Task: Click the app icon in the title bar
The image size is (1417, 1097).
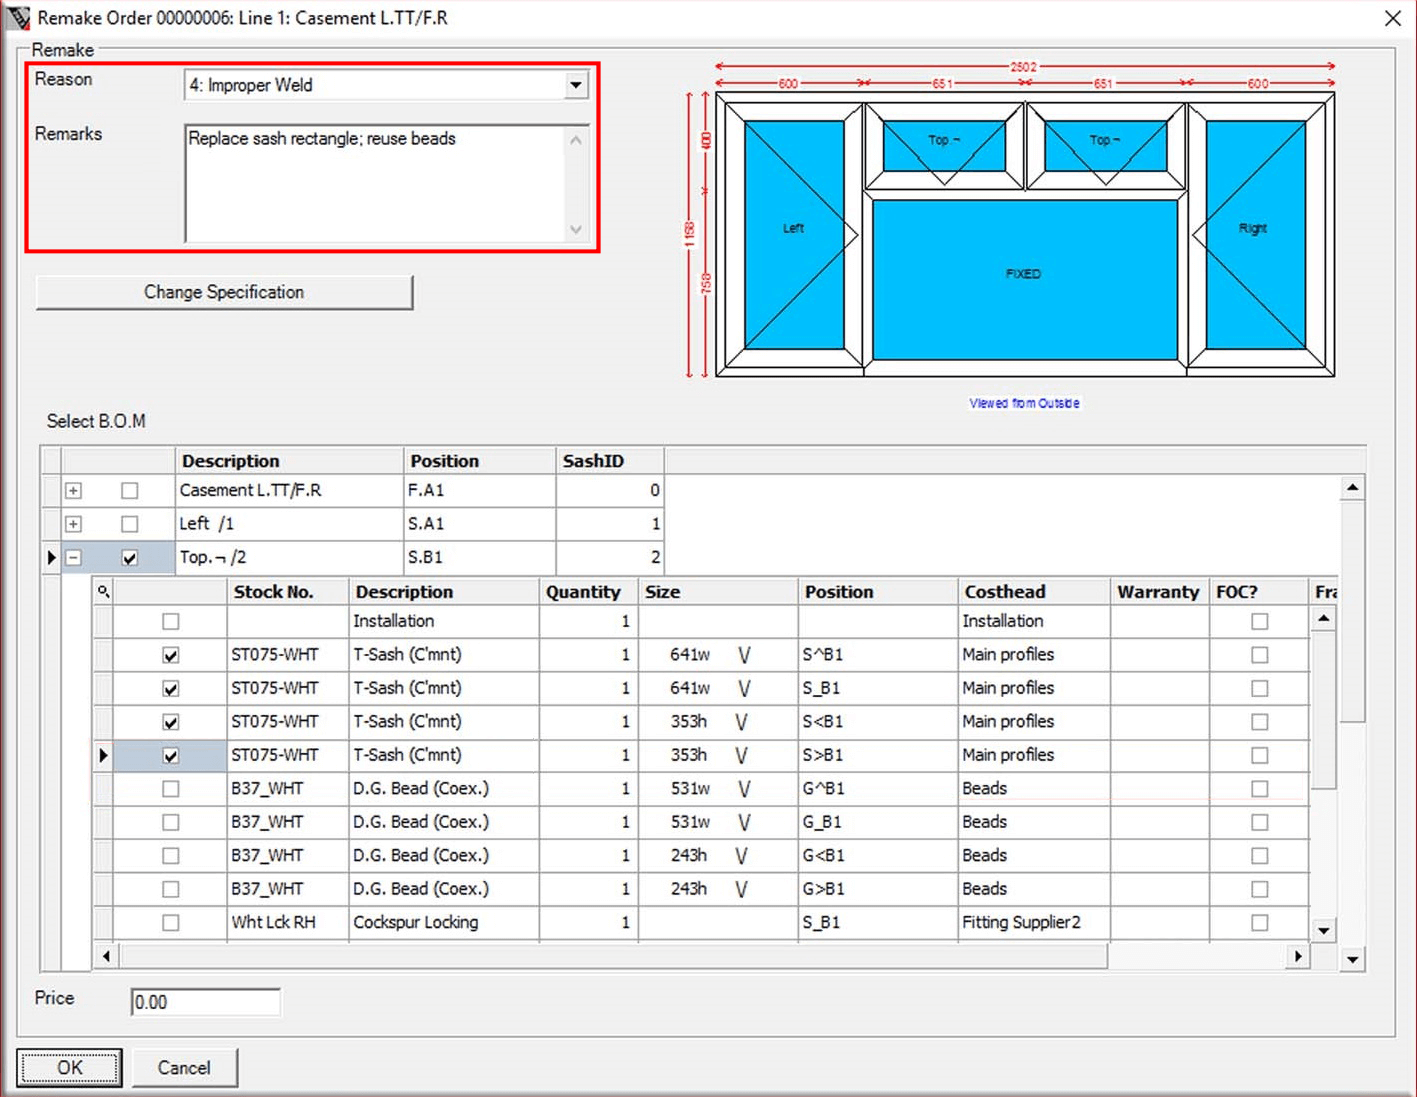Action: coord(18,18)
